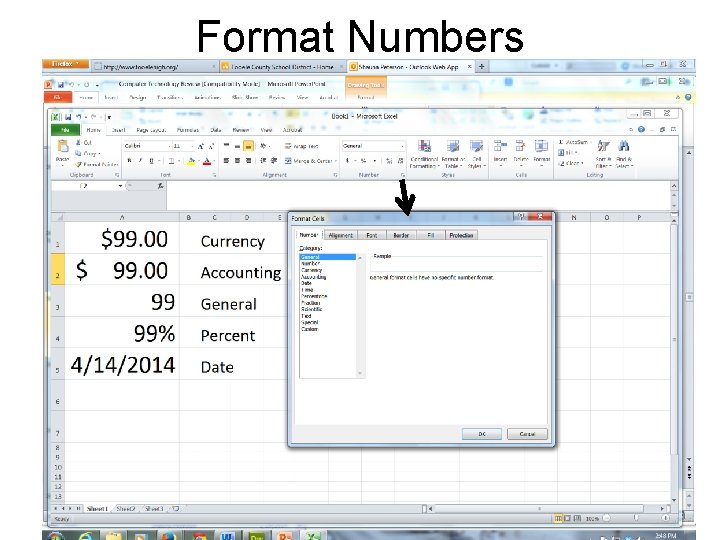Select Currency in Category list

tap(312, 270)
